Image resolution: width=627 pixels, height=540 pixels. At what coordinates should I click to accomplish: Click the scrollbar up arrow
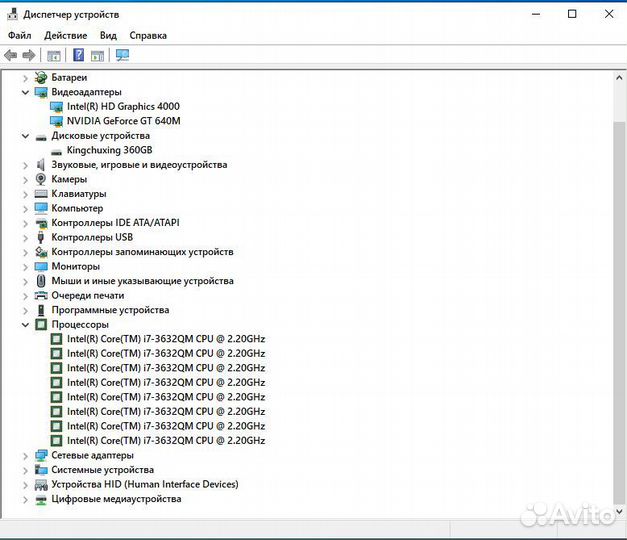(619, 77)
